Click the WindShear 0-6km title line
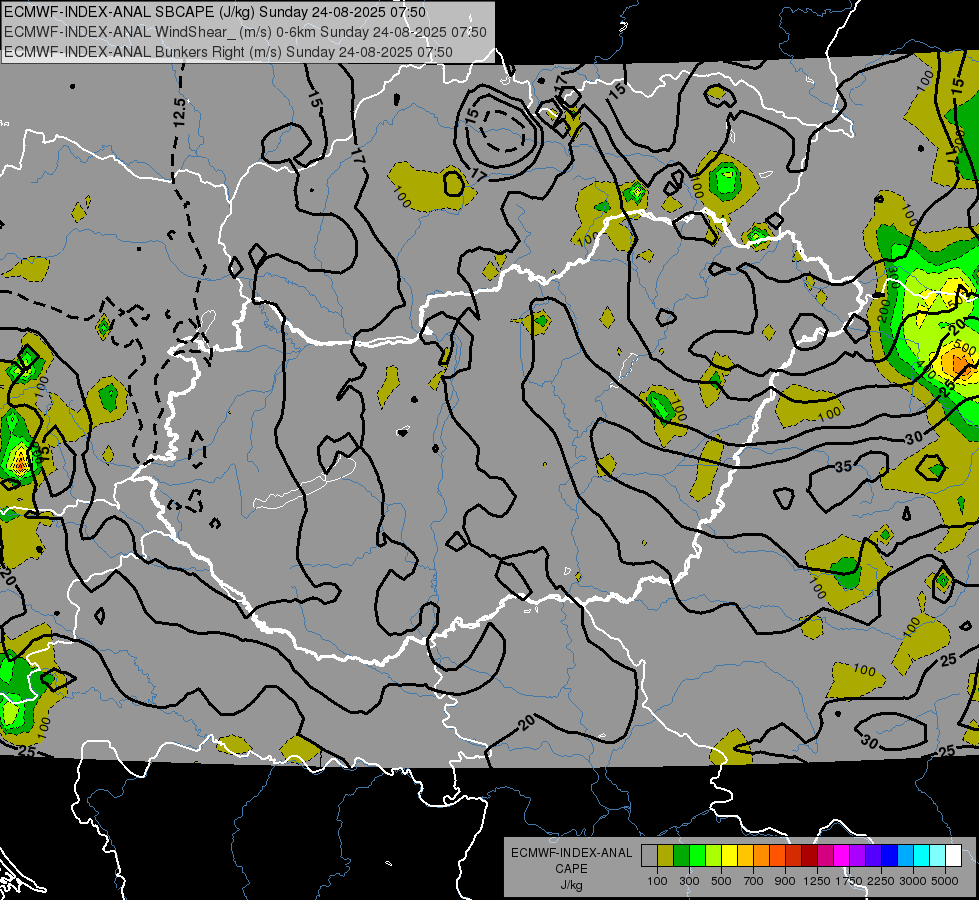The width and height of the screenshot is (979, 900). (245, 32)
